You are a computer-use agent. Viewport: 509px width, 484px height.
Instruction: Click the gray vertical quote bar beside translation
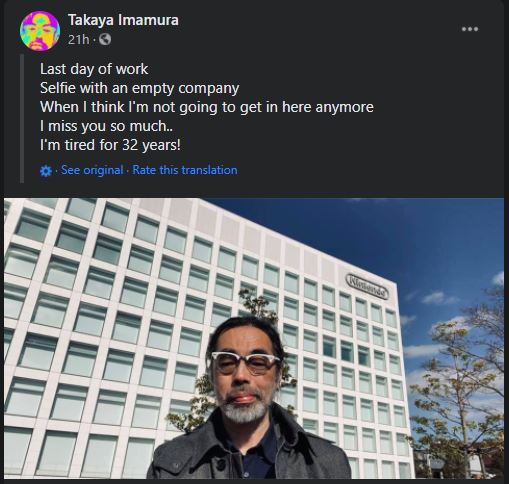point(22,119)
